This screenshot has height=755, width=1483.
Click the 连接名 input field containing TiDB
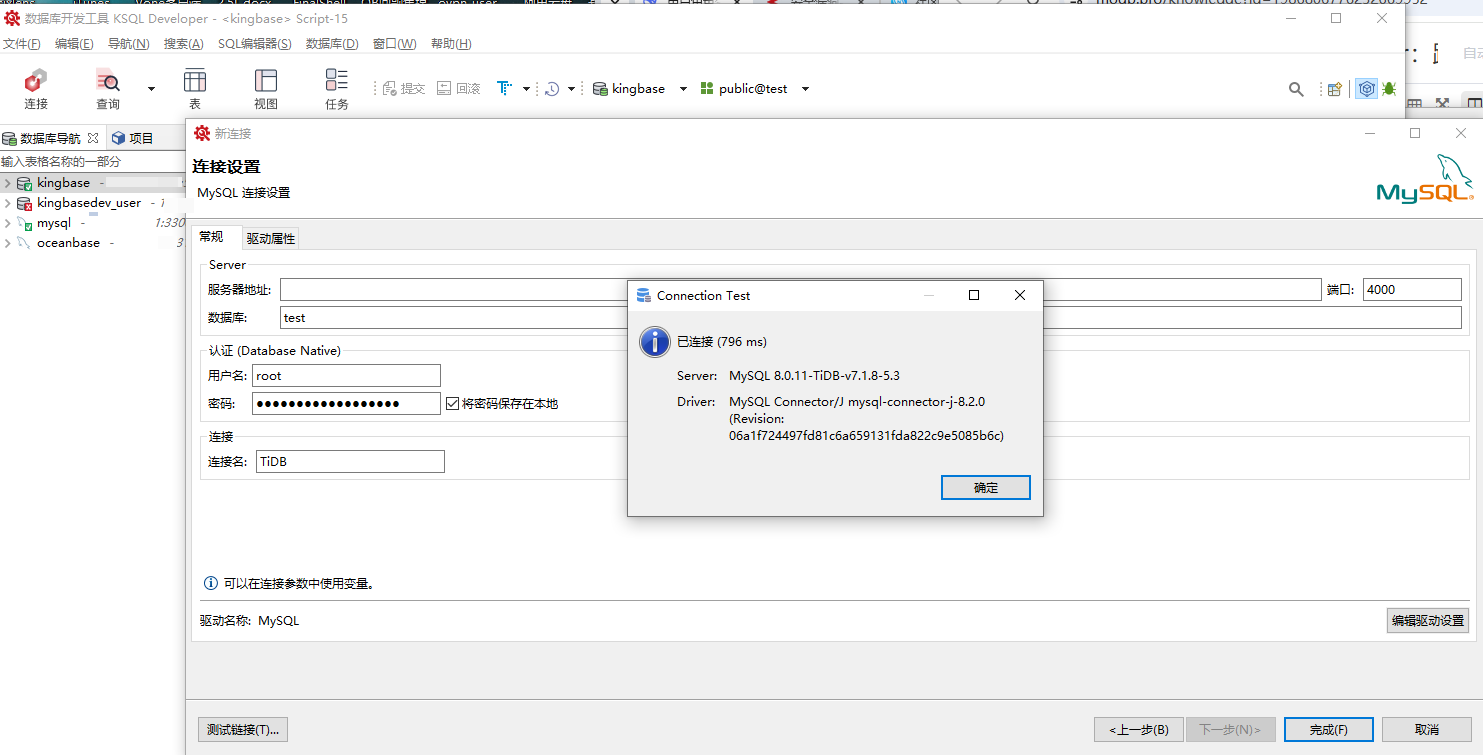click(x=348, y=462)
